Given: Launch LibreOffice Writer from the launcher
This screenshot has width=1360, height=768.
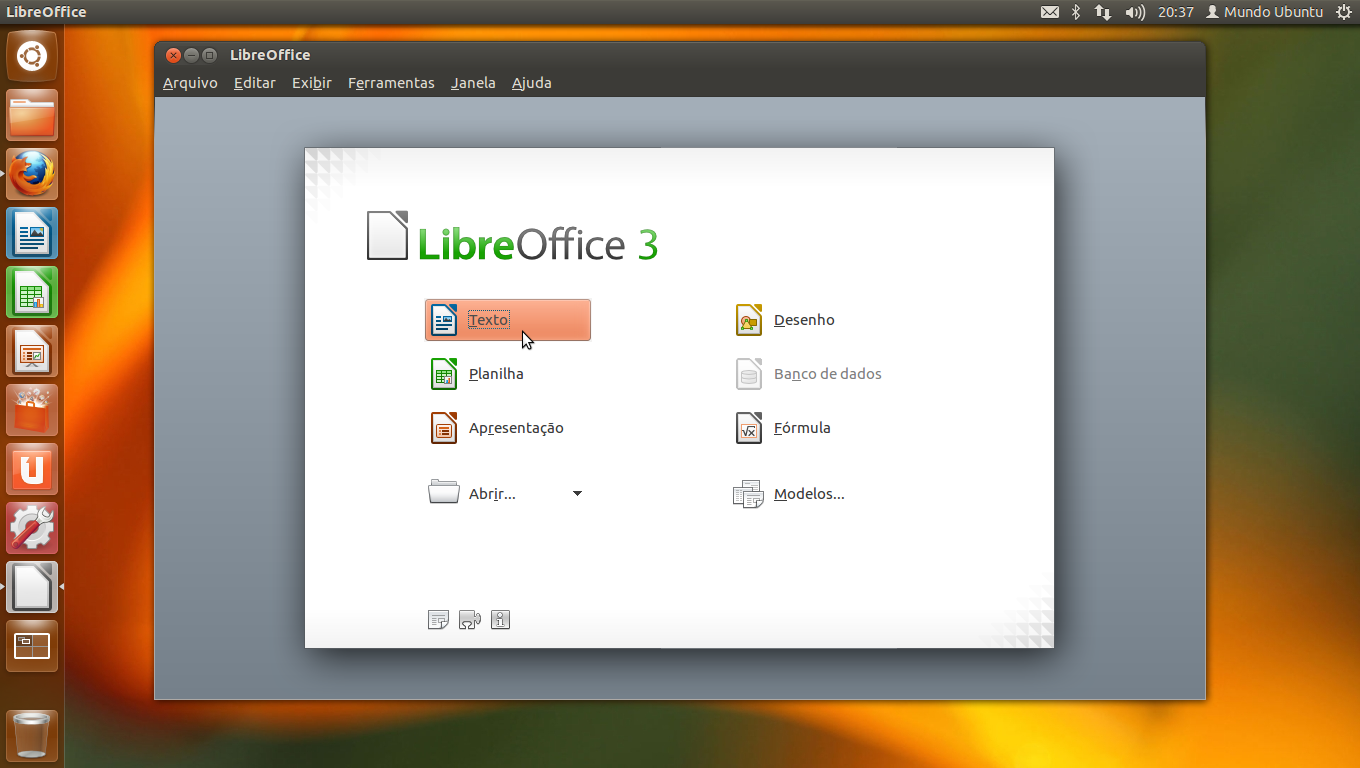Looking at the screenshot, I should [x=32, y=233].
